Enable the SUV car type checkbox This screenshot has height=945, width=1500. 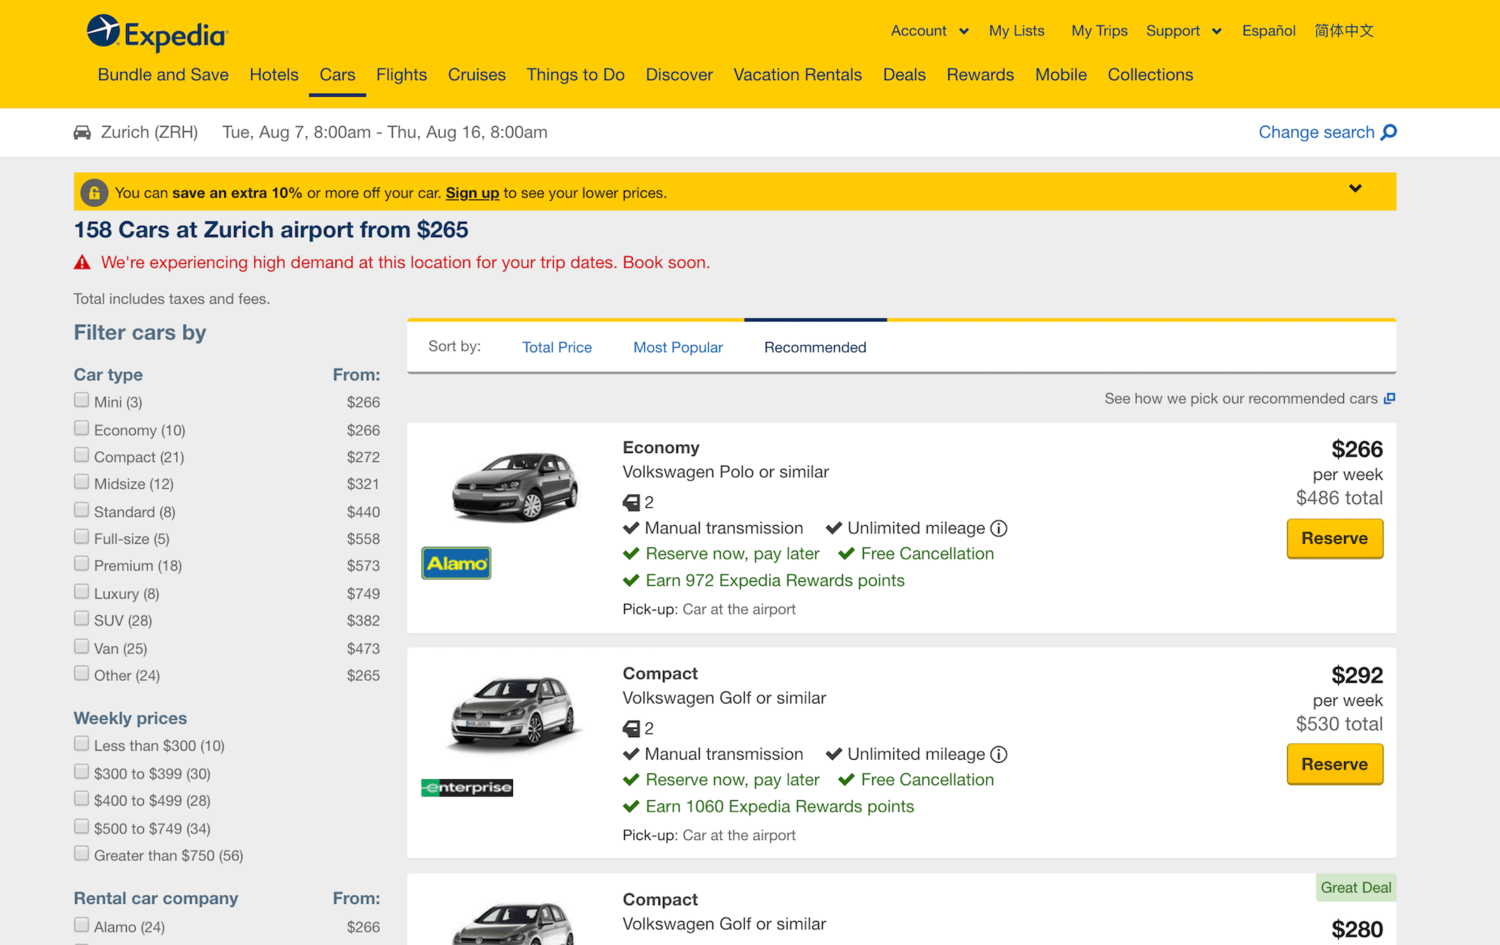(x=82, y=619)
